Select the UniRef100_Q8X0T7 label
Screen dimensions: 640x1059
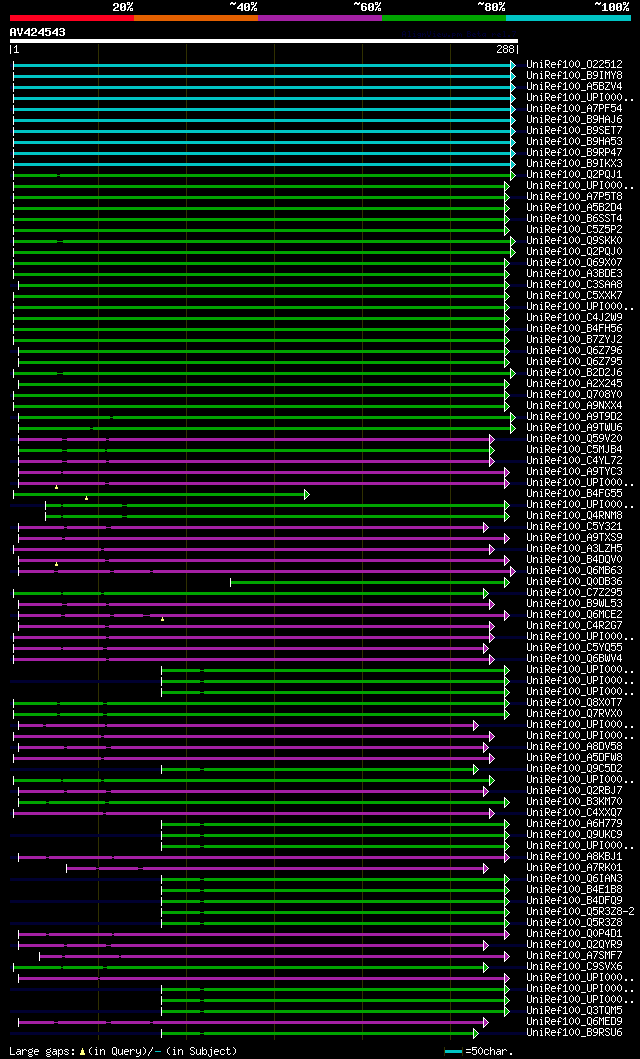point(575,702)
